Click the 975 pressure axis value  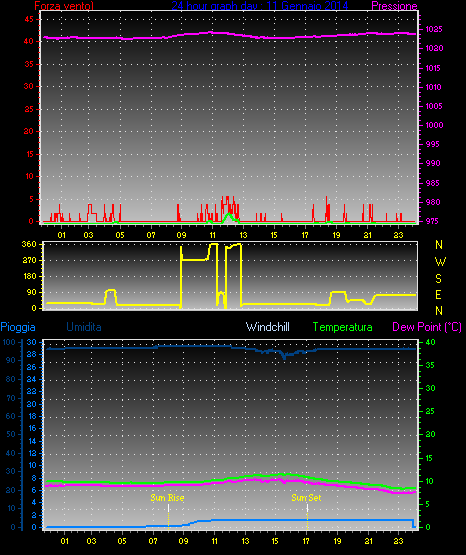[431, 221]
